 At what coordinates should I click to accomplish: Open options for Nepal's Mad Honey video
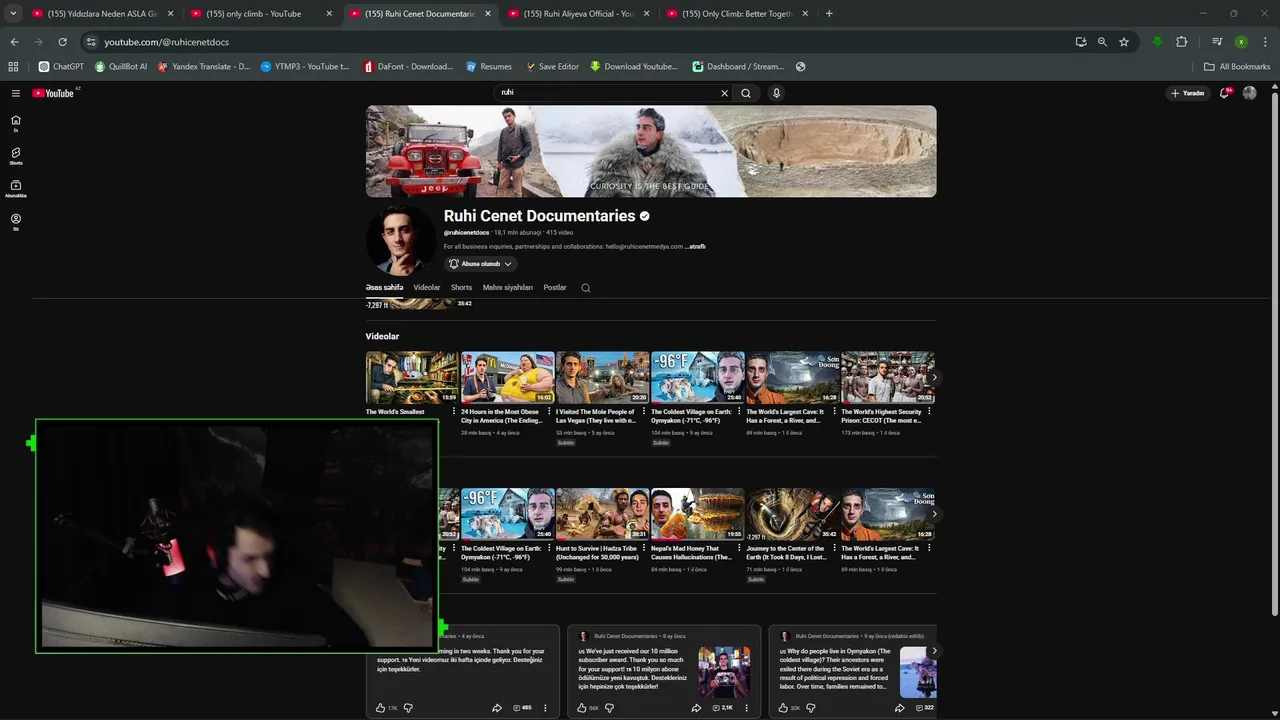pos(738,549)
